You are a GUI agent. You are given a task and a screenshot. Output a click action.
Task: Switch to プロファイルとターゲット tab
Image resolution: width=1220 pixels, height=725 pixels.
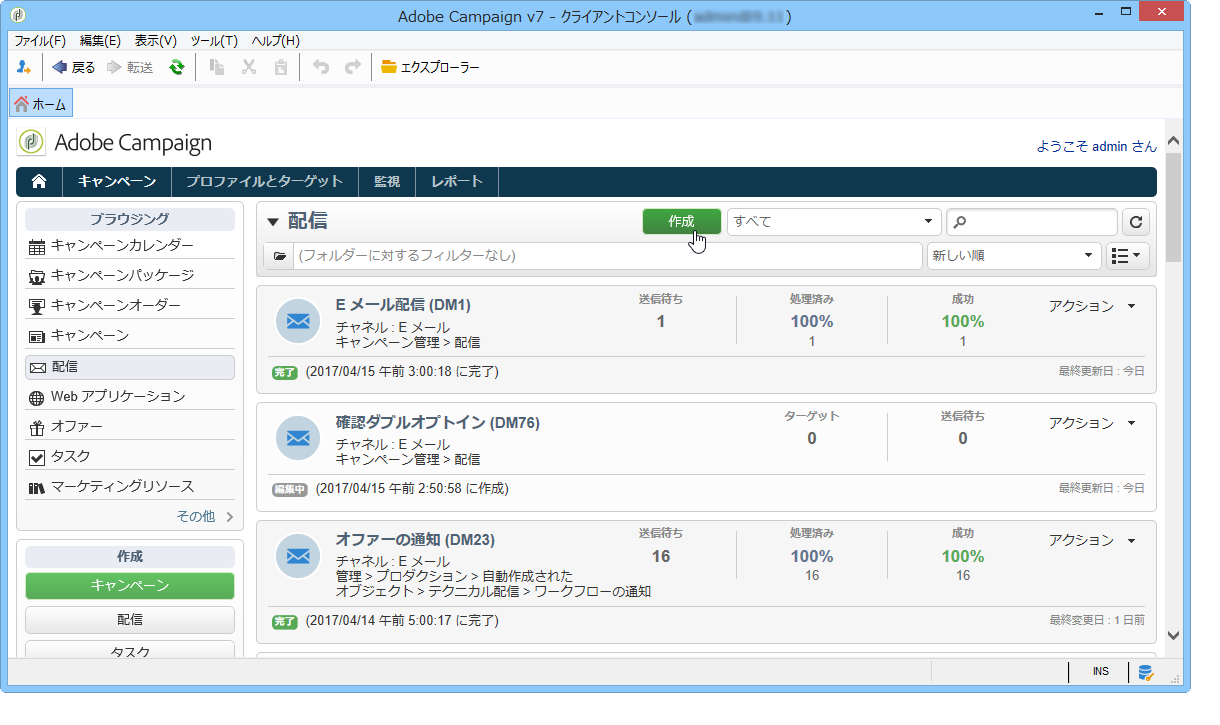pyautogui.click(x=264, y=181)
